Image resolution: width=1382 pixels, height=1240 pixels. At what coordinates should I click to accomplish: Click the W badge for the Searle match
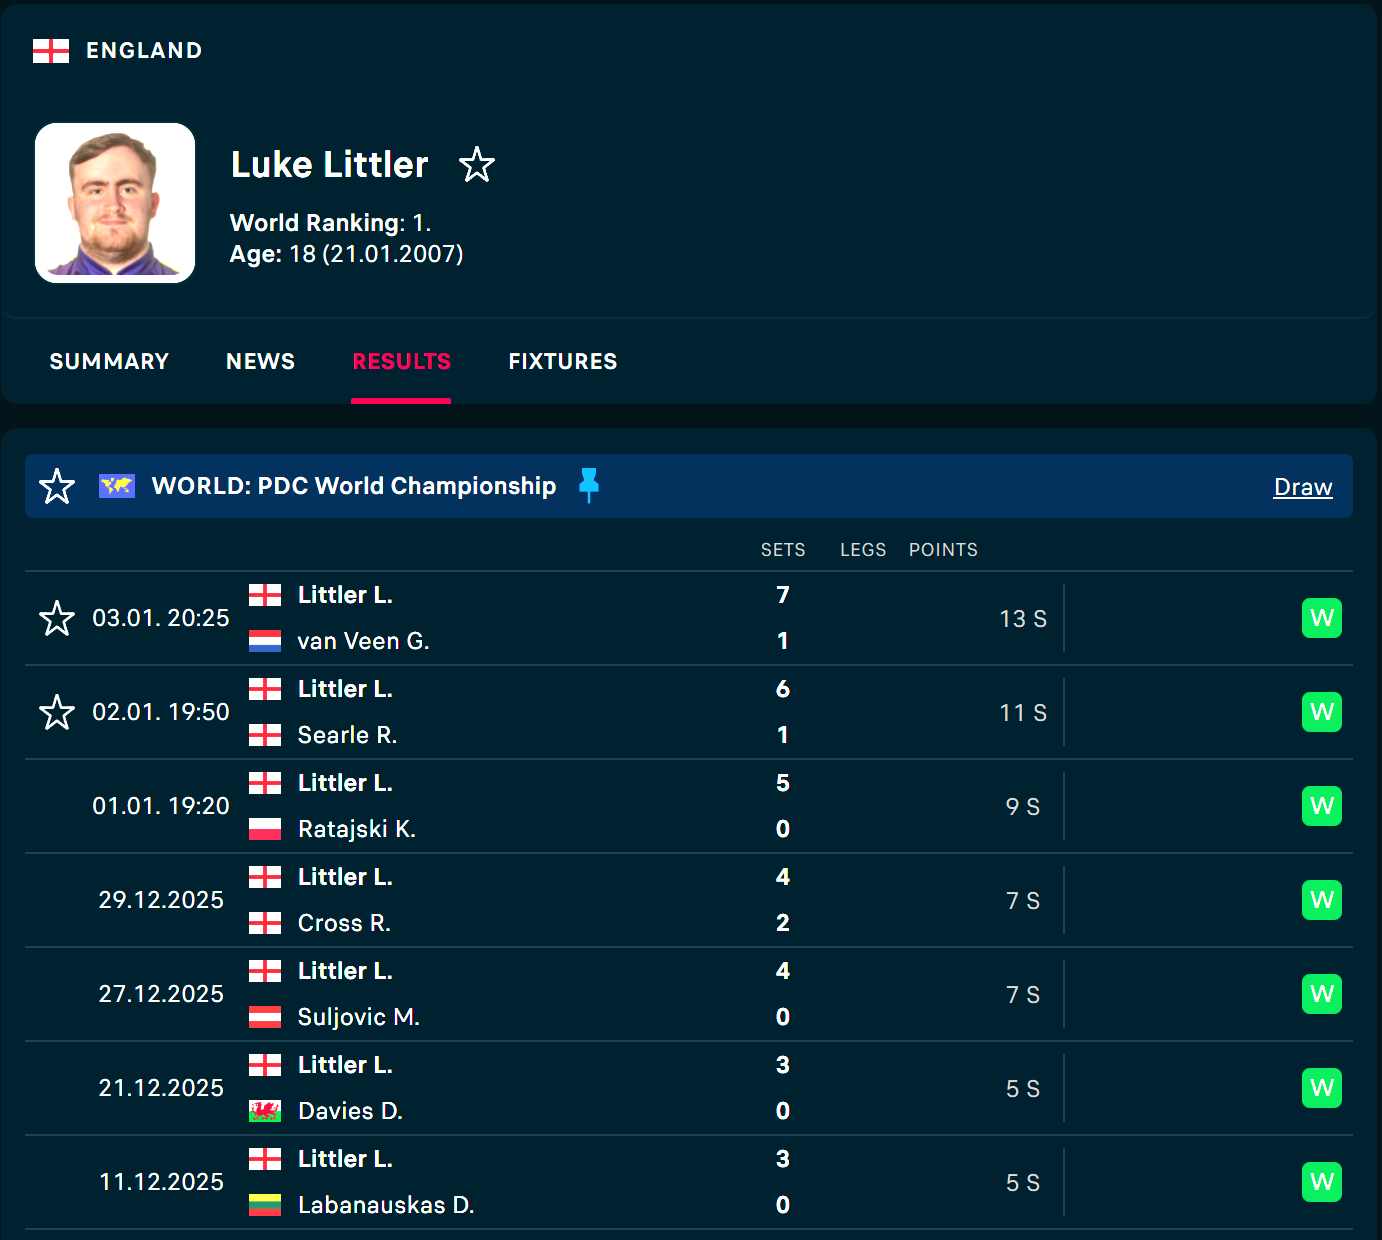[x=1322, y=712]
